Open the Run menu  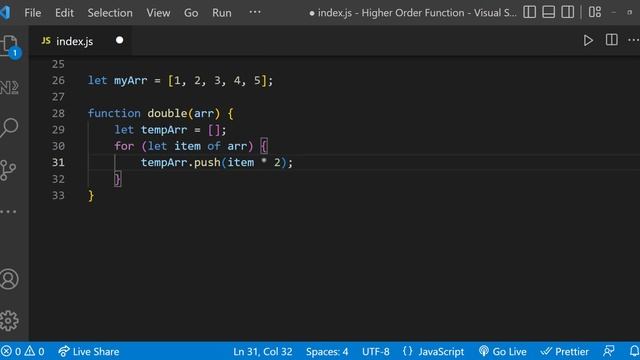click(x=222, y=13)
